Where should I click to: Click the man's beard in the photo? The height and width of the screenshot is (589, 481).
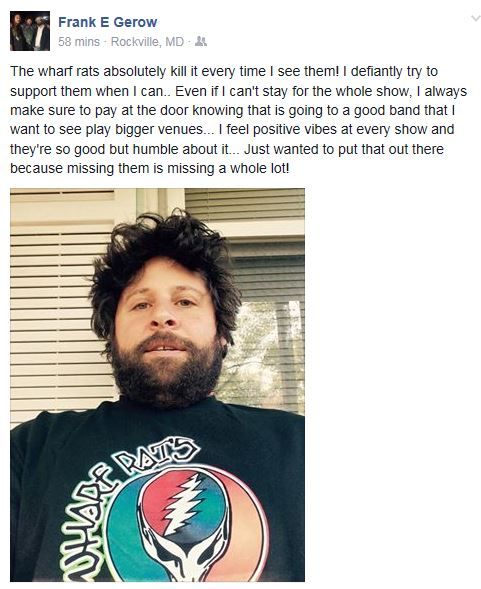pos(165,376)
